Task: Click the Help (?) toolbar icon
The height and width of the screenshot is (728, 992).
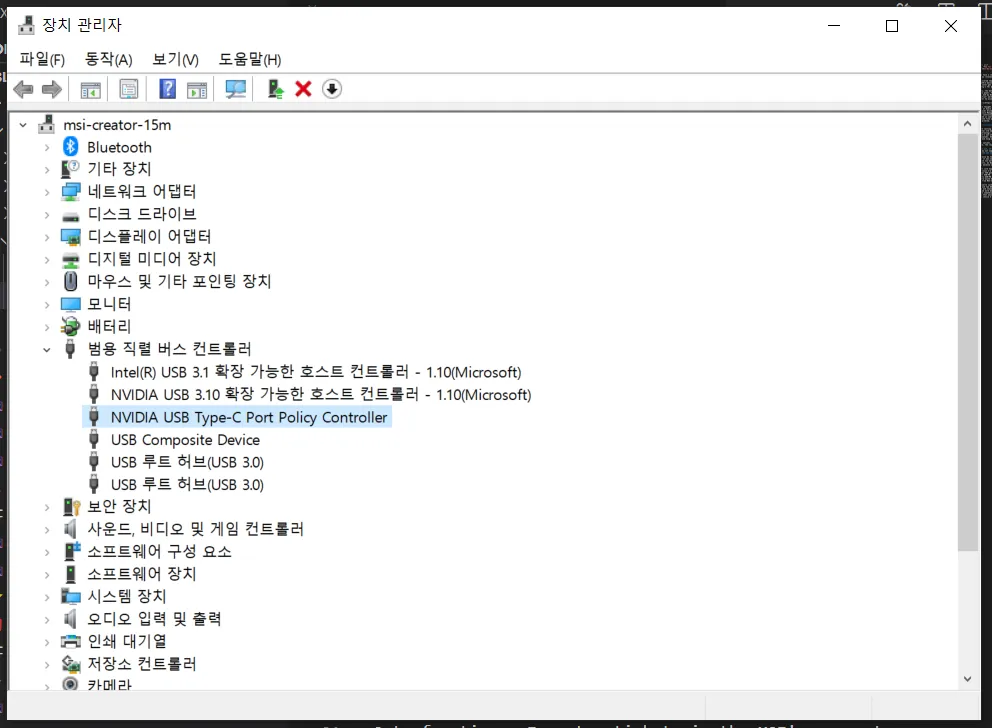Action: (167, 89)
